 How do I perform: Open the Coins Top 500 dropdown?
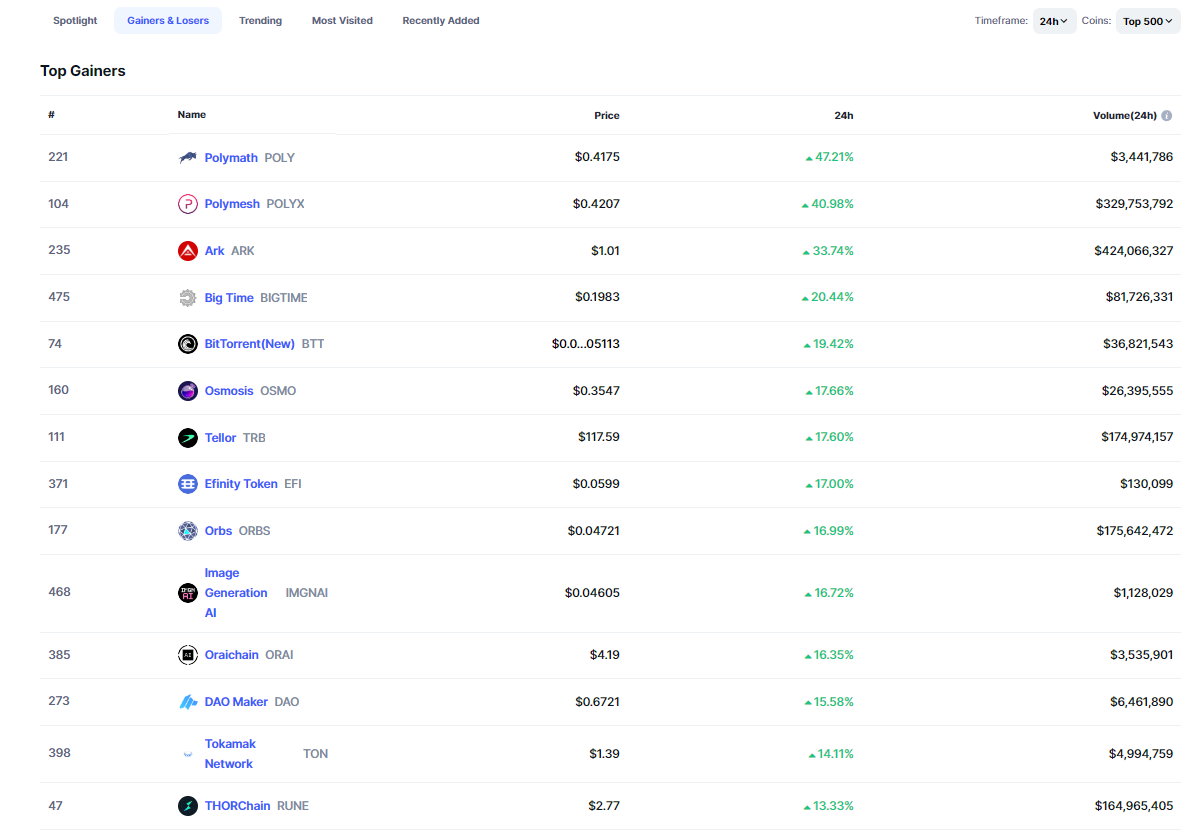1147,21
